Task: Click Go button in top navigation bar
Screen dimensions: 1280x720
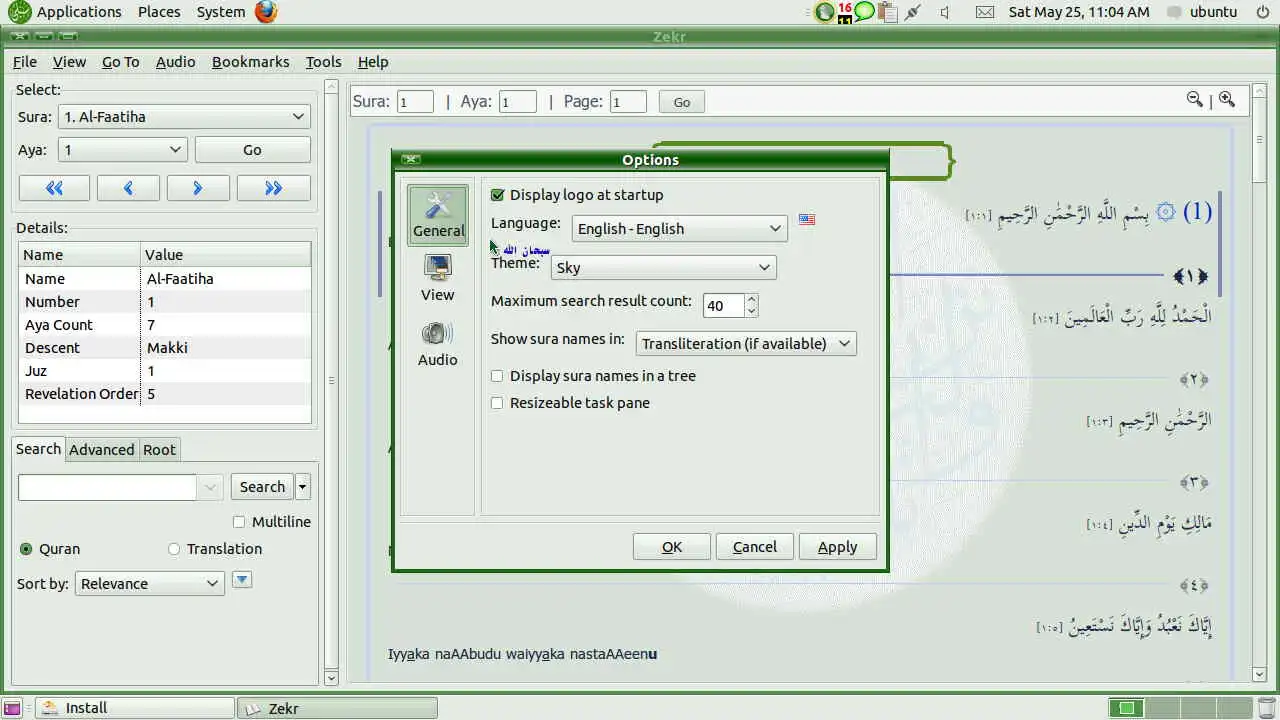Action: 682,102
